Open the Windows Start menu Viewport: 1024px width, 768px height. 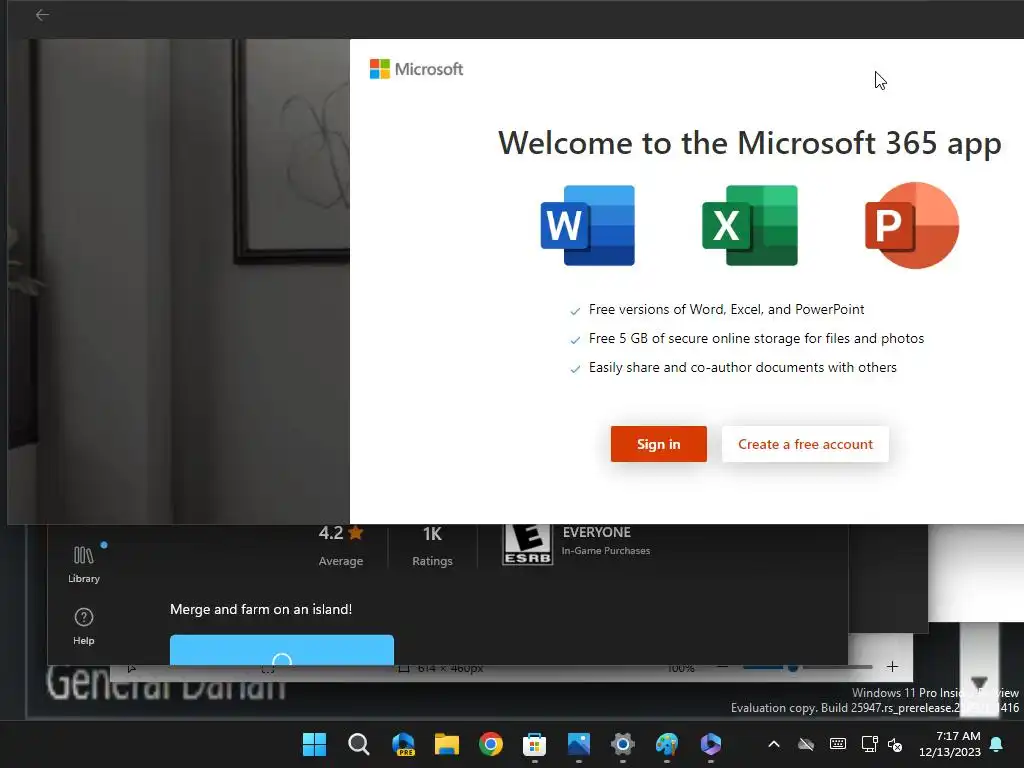314,744
